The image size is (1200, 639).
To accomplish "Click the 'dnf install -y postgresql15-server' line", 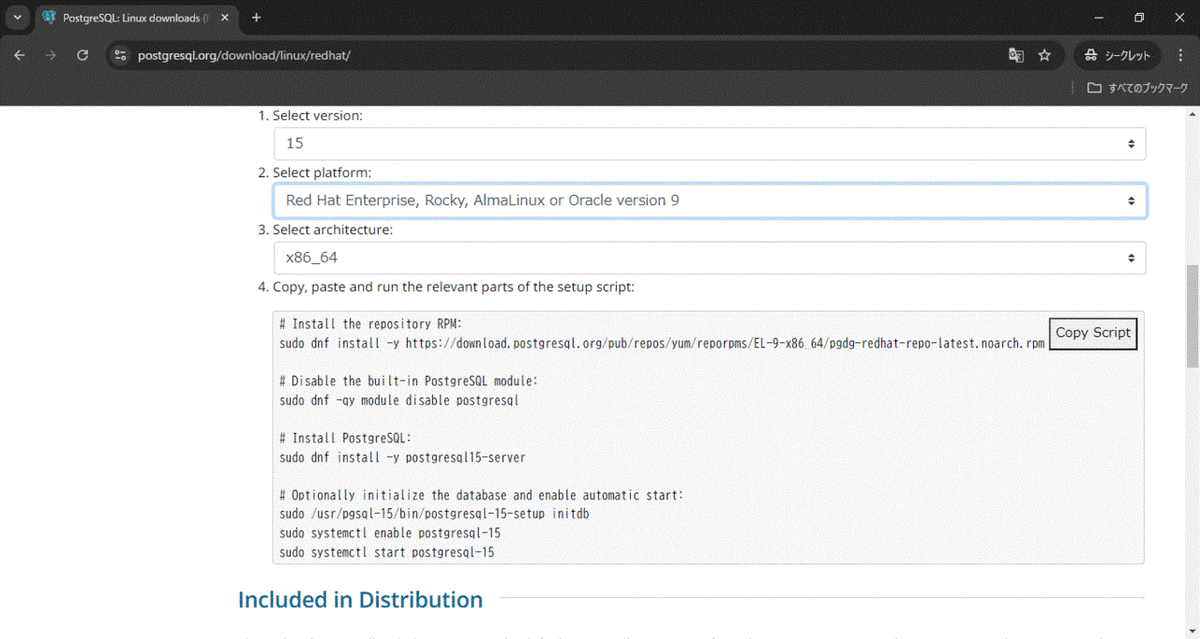I will coord(402,457).
